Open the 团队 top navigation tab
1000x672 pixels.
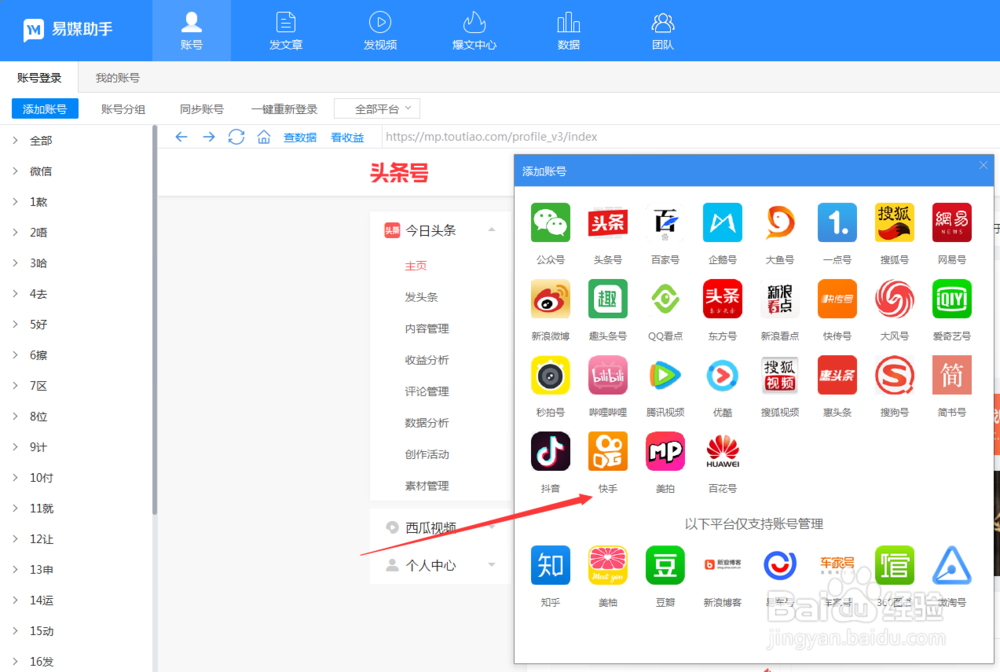pyautogui.click(x=663, y=31)
